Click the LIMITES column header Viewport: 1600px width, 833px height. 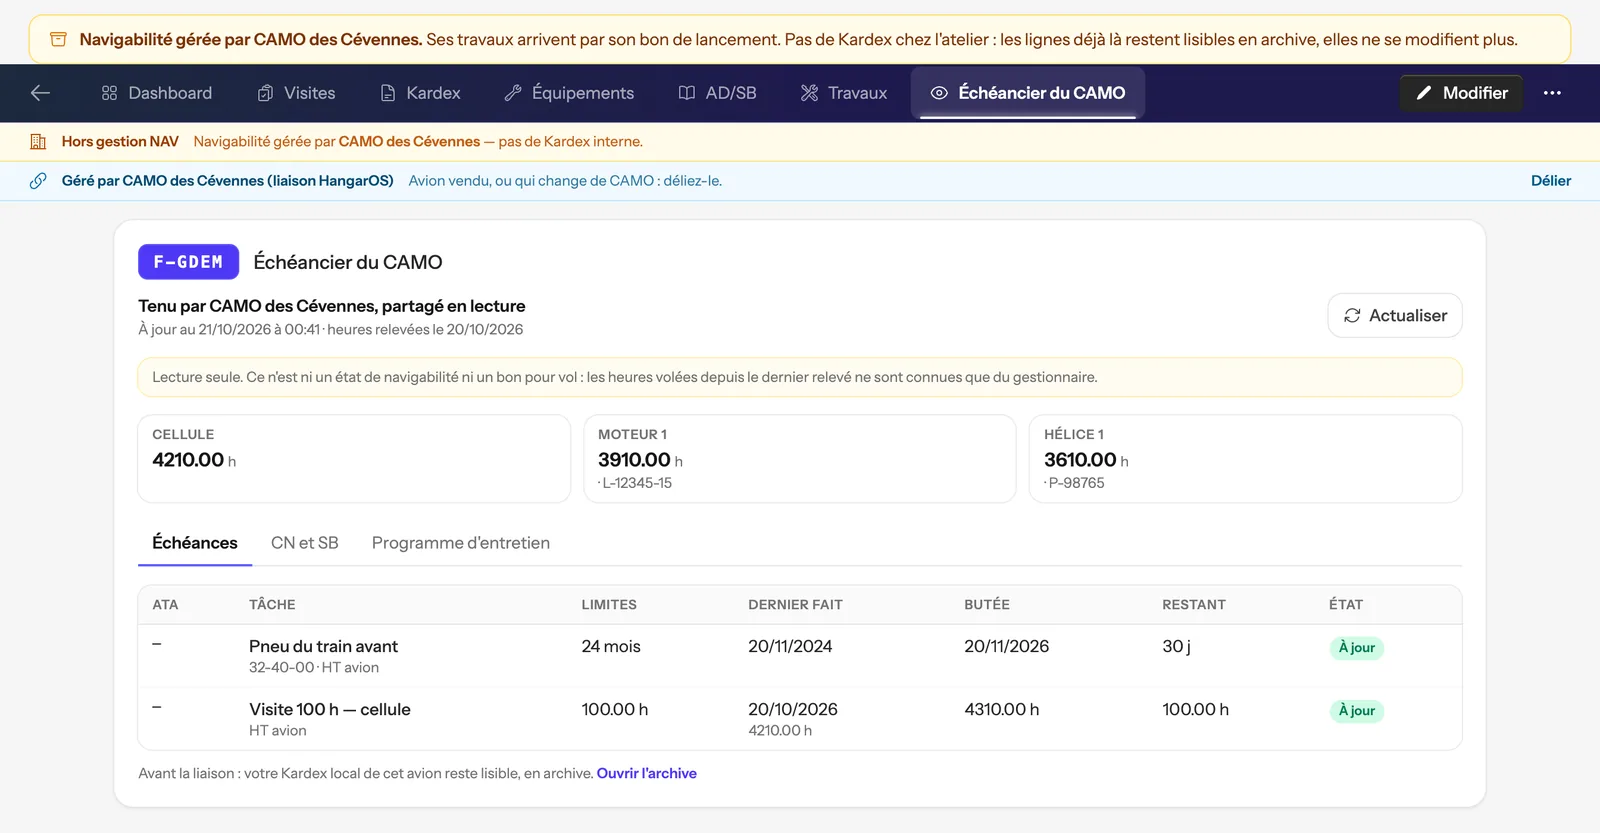[x=609, y=605]
